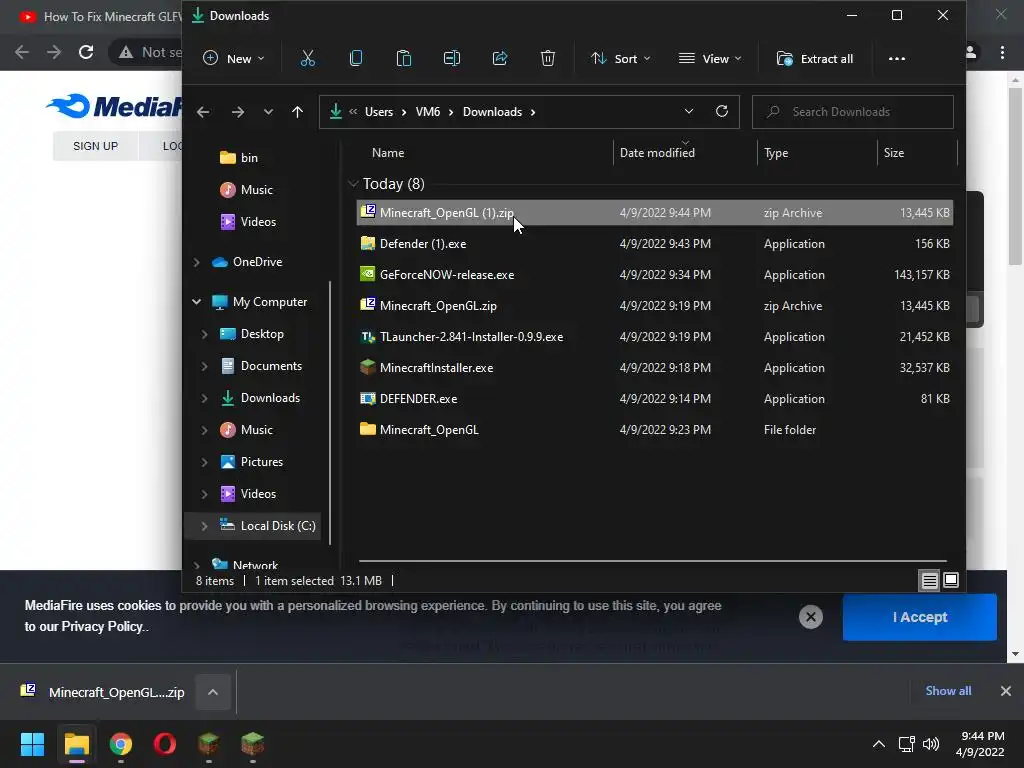Screen dimensions: 1024x768
Task: Open File Explorer from taskbar
Action: click(76, 744)
